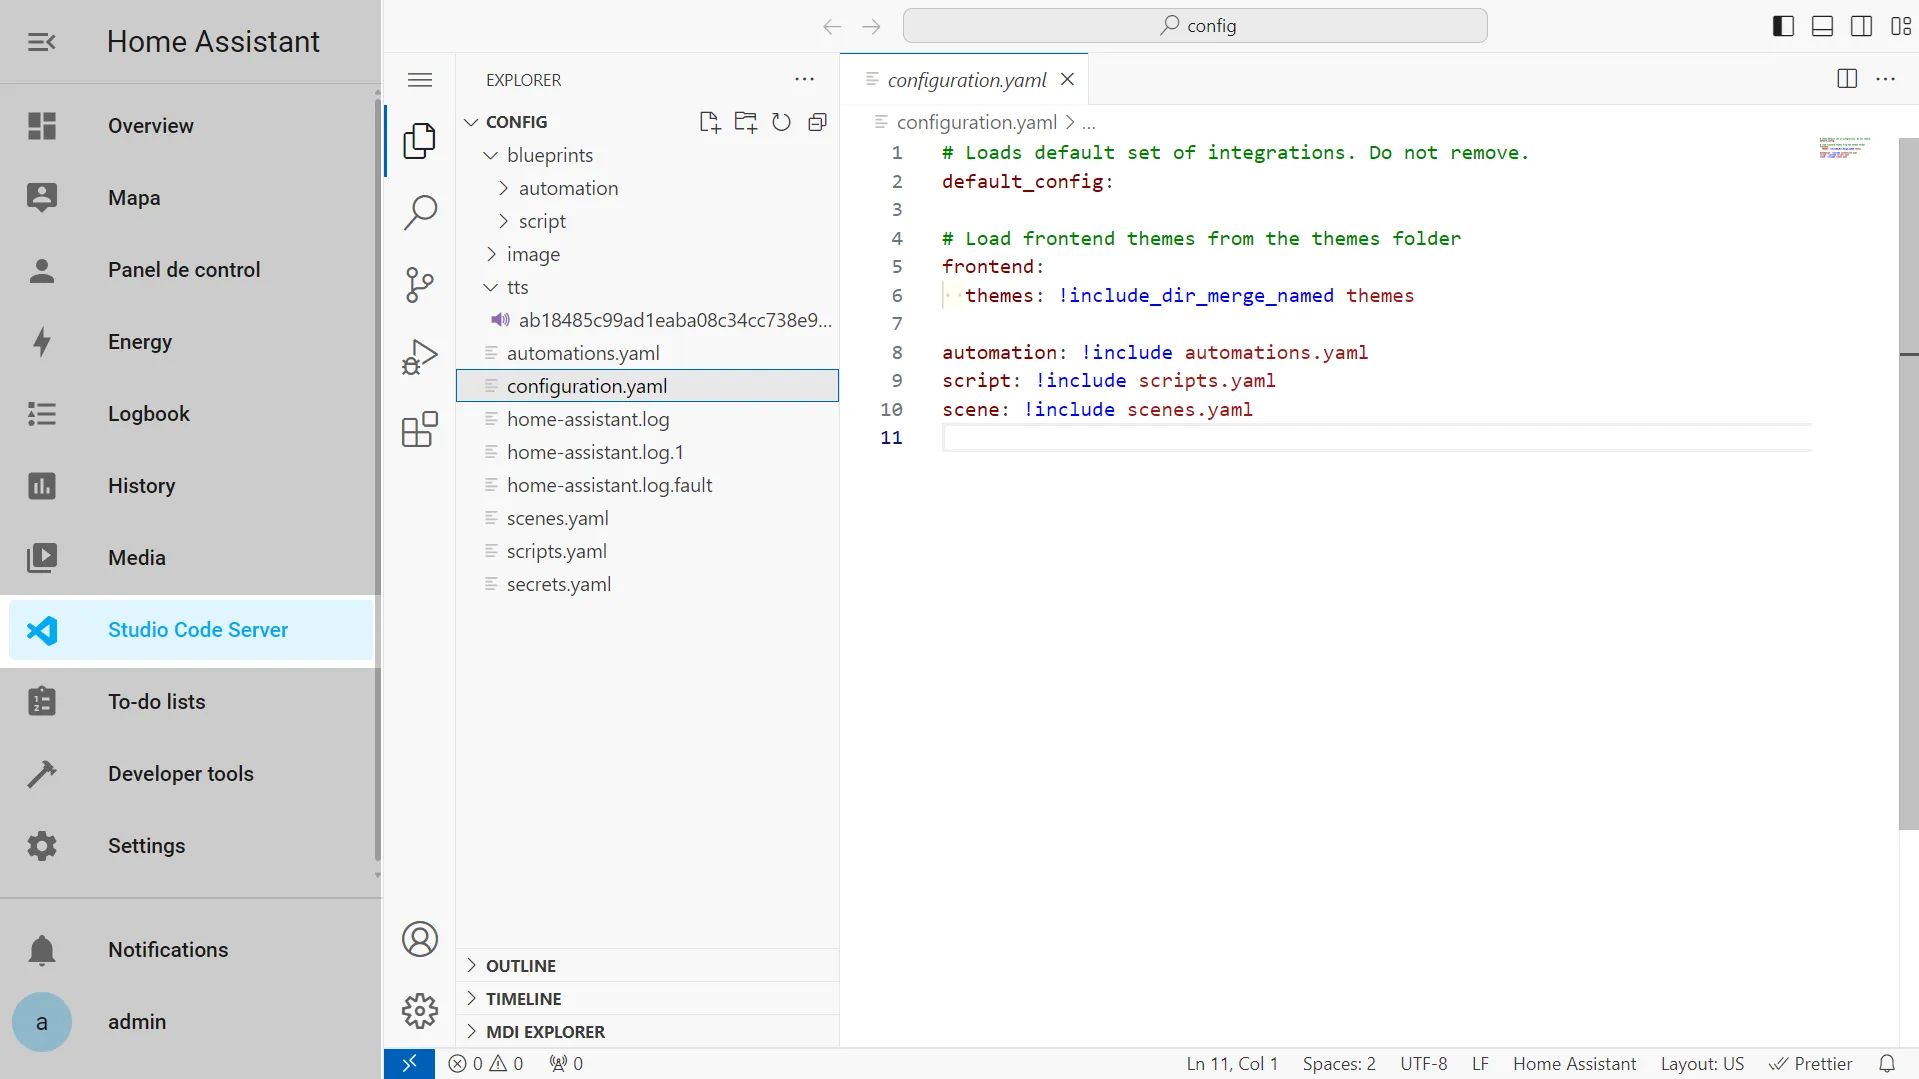Expand the script folder
This screenshot has height=1079, width=1919.
647,221
